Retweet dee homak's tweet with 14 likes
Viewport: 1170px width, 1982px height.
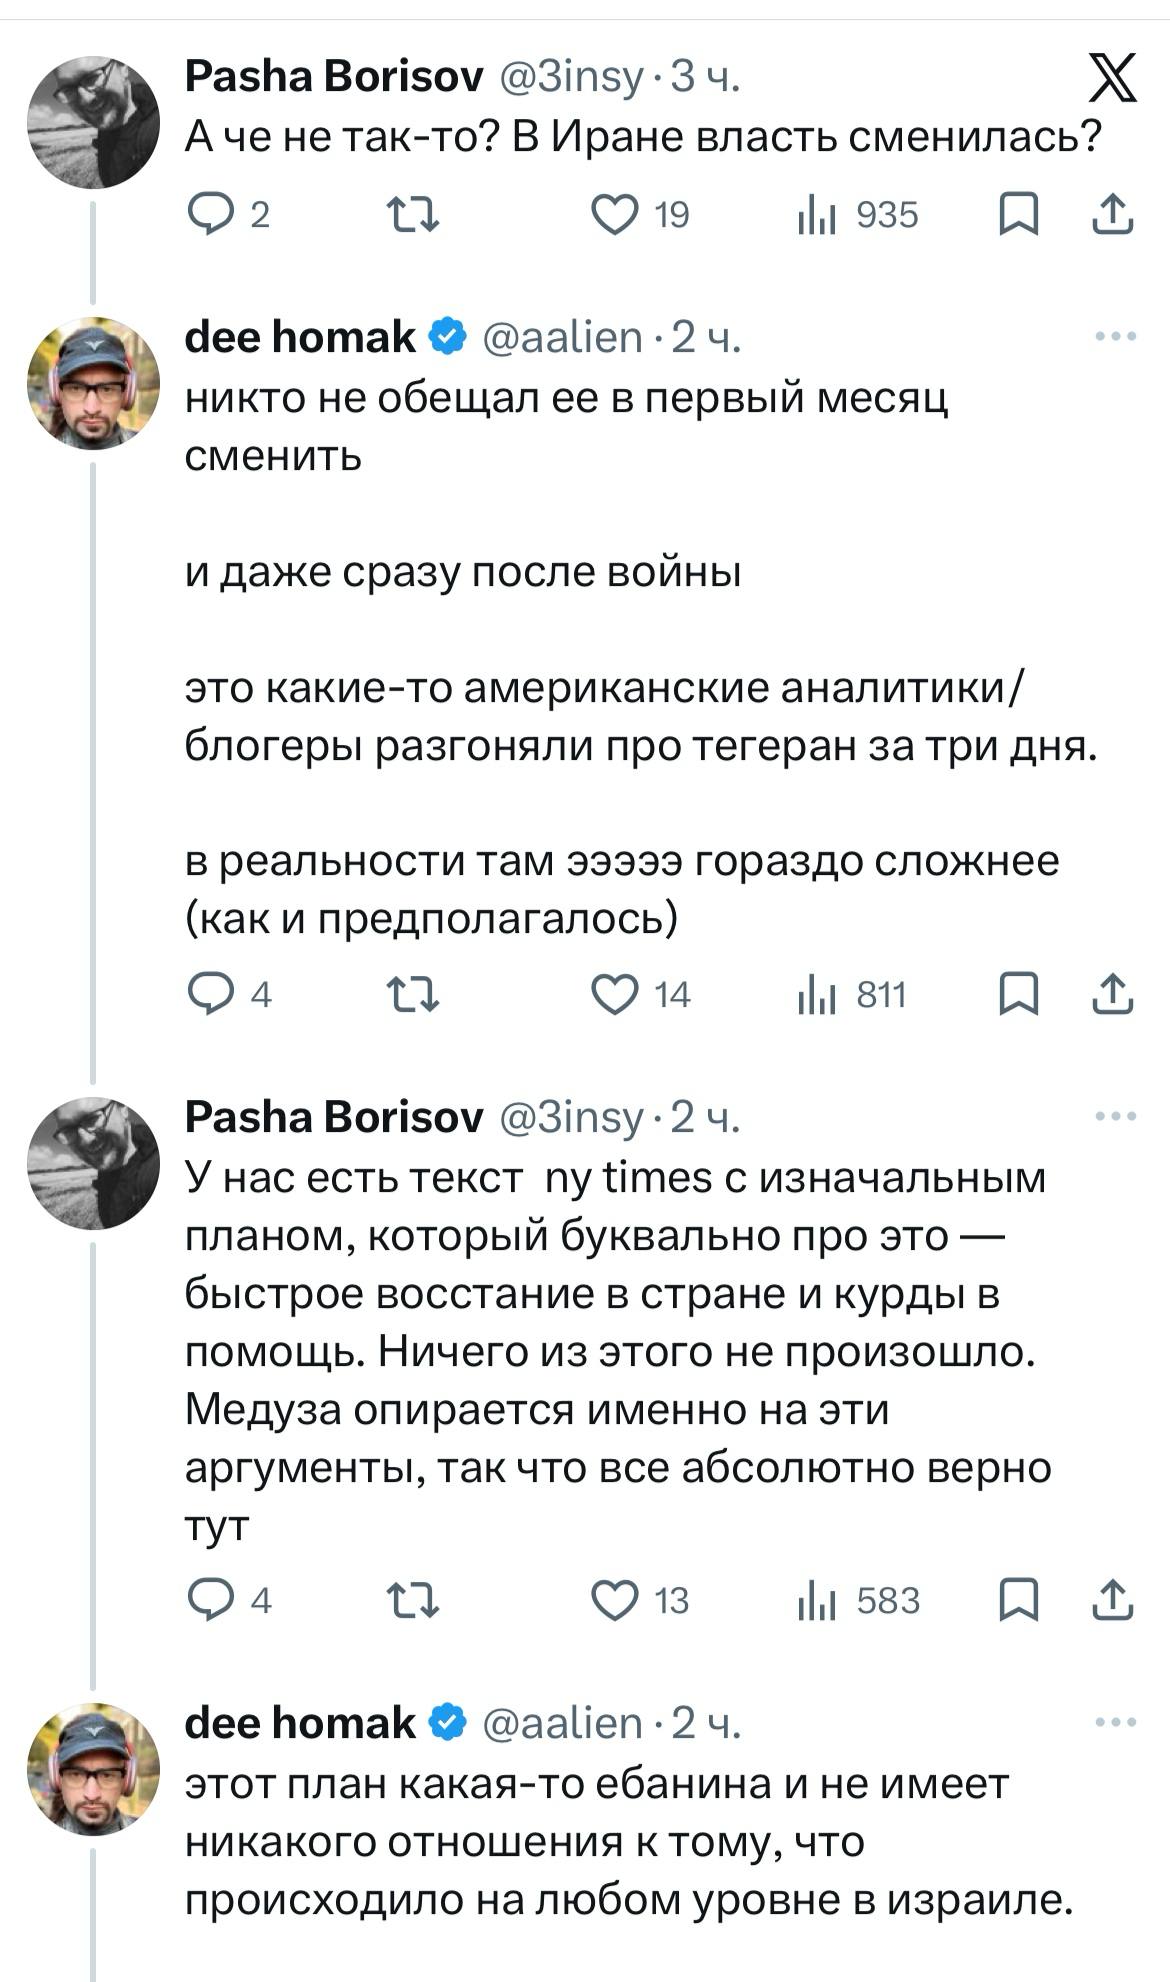413,994
